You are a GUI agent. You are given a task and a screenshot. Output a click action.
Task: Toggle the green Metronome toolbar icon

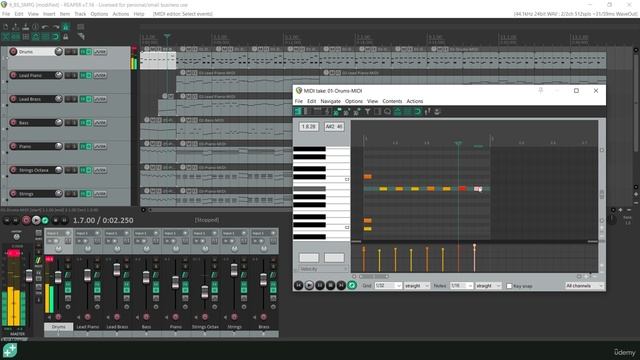tap(65, 27)
